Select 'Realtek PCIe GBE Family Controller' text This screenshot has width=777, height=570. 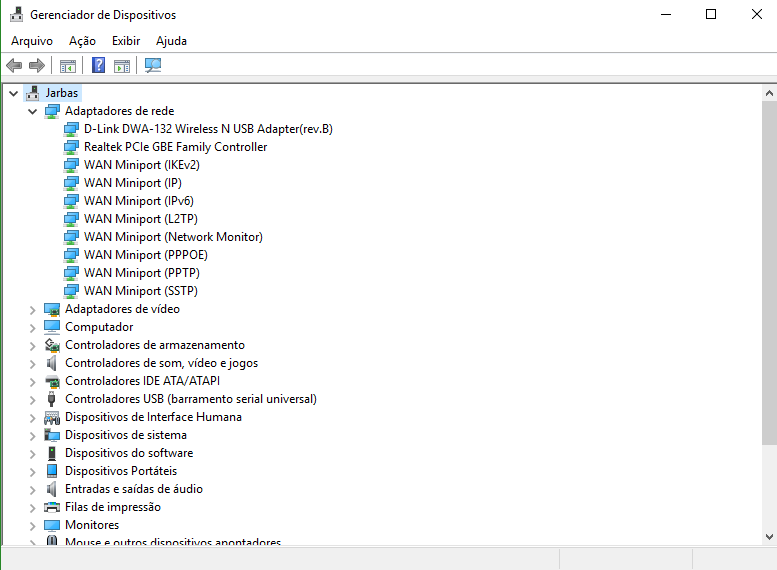tap(175, 147)
